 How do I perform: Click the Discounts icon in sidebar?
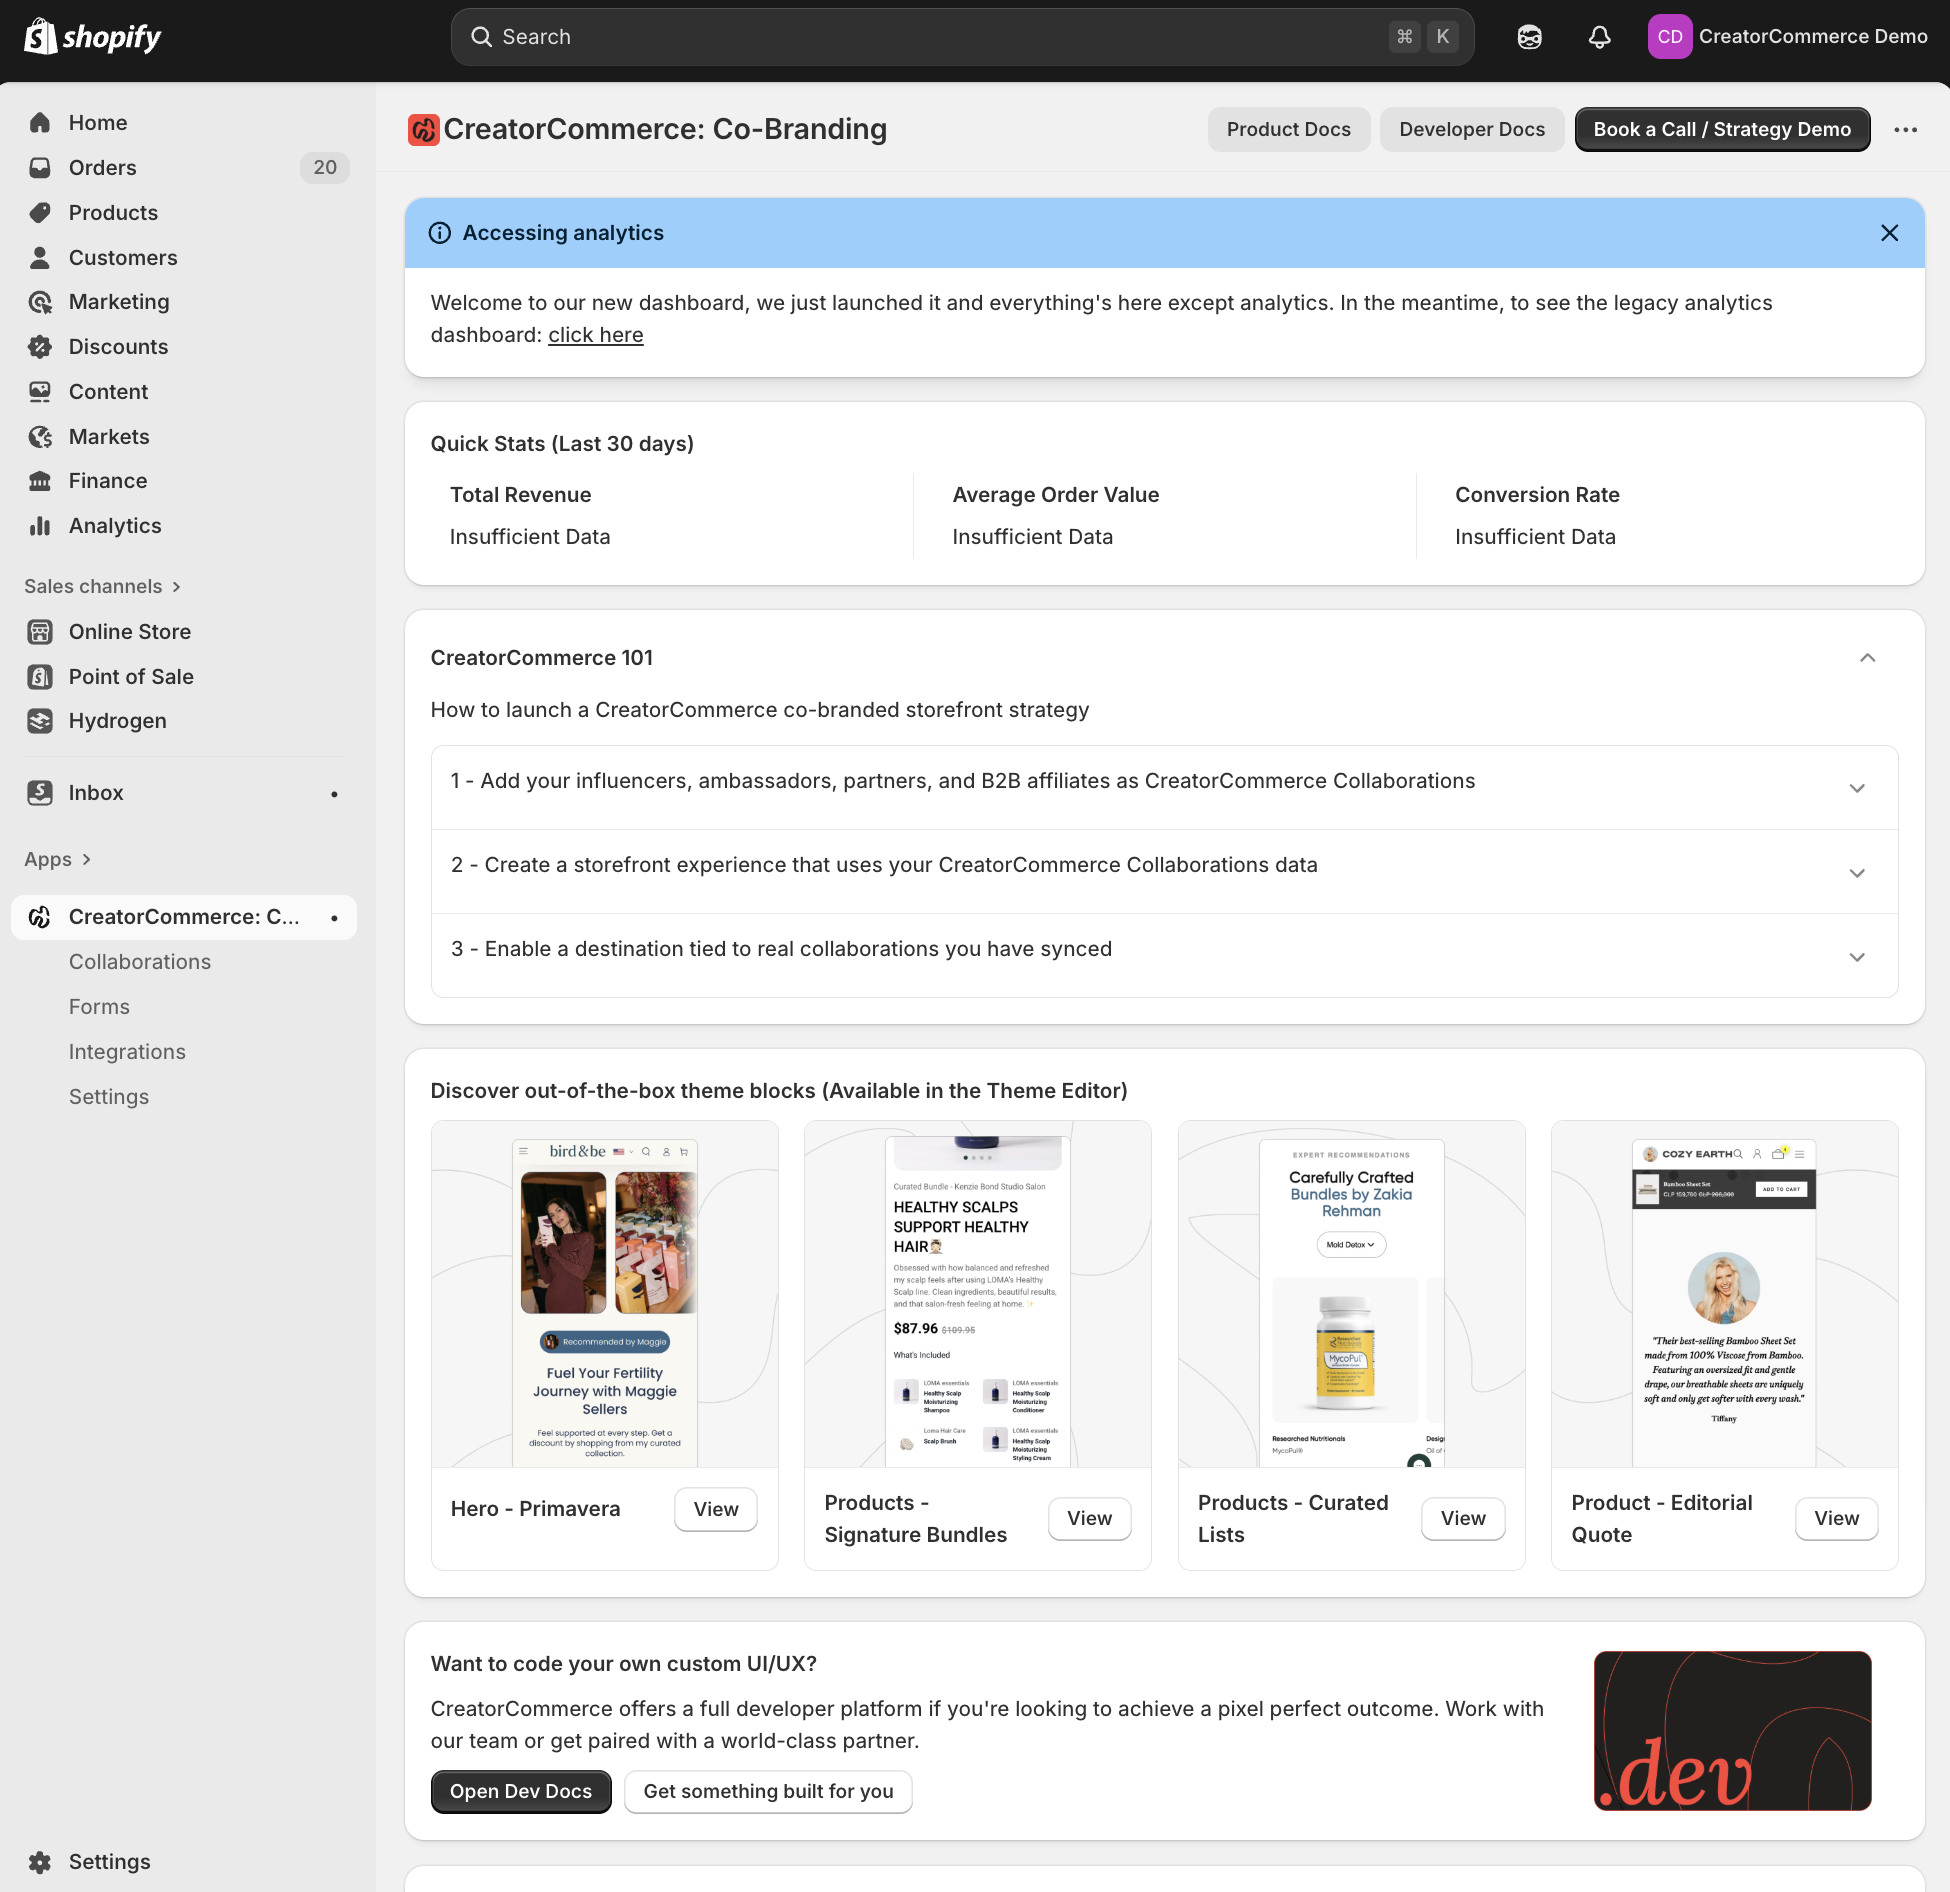tap(40, 347)
